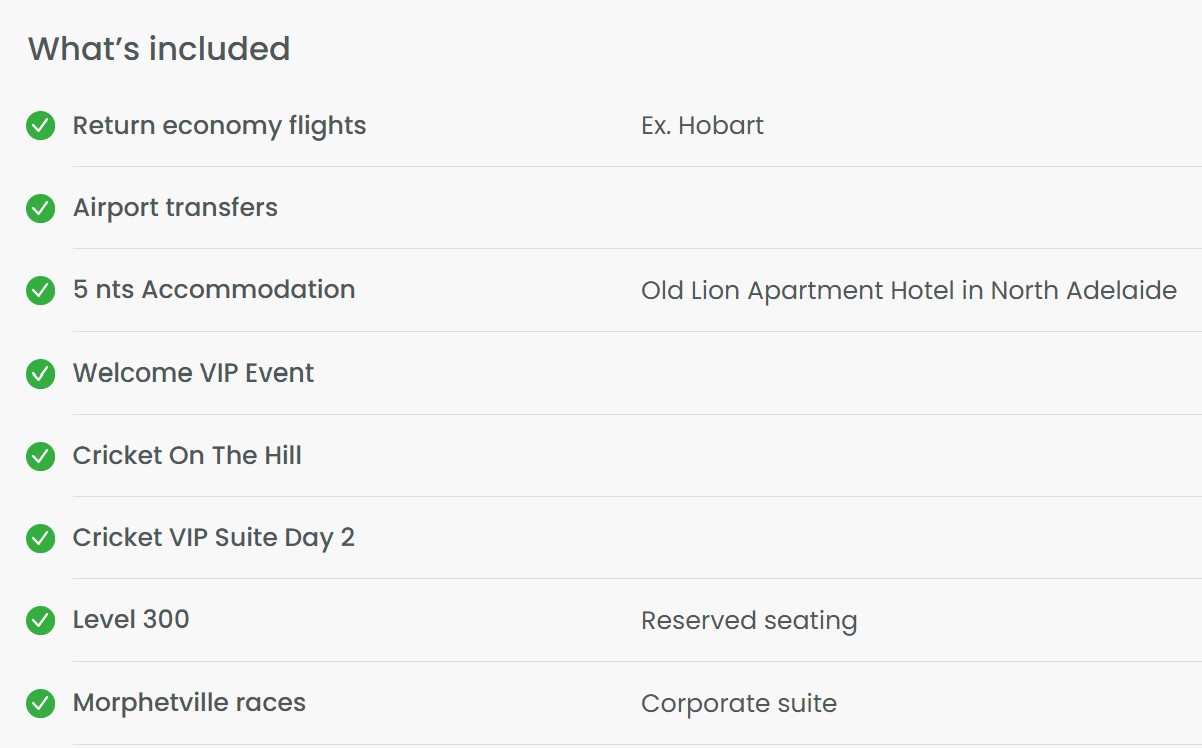The width and height of the screenshot is (1202, 748).
Task: Click the Old Lion Apartment Hotel description
Action: (x=909, y=291)
